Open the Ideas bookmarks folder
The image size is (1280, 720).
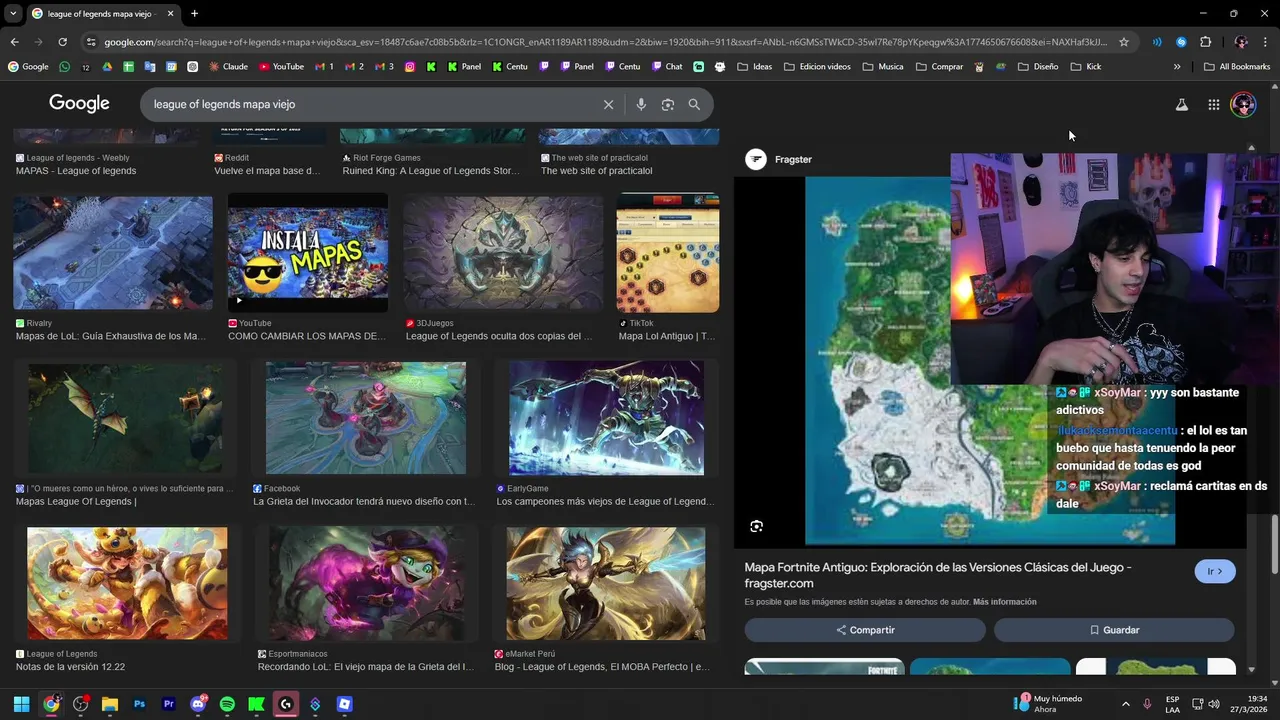coord(755,67)
